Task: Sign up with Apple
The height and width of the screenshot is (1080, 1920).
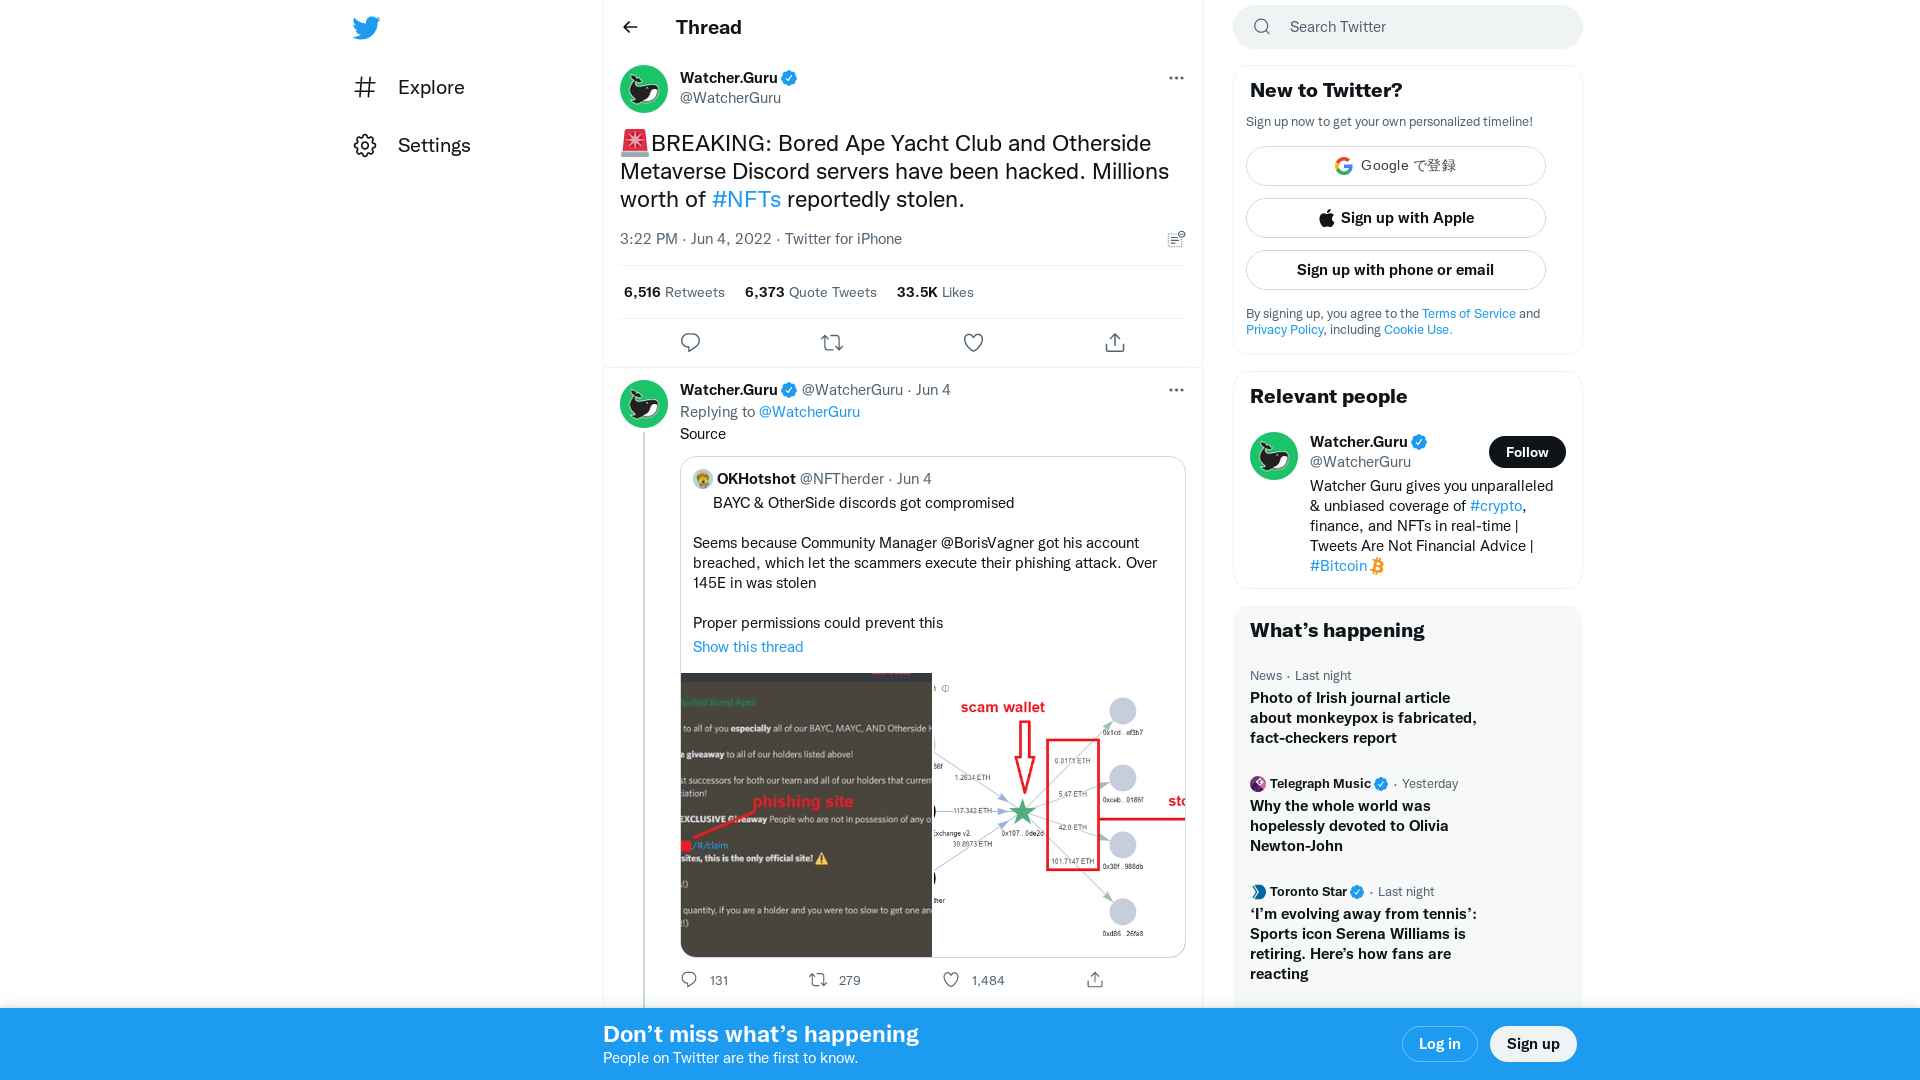Action: (x=1395, y=217)
